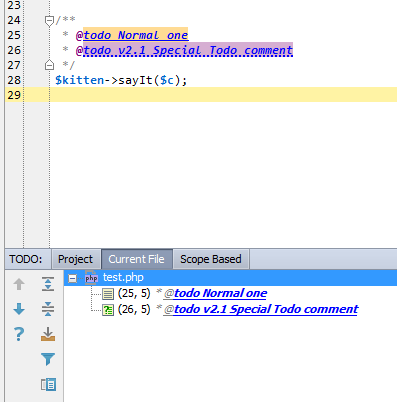Fold doc comment at line 24

[x=49, y=21]
